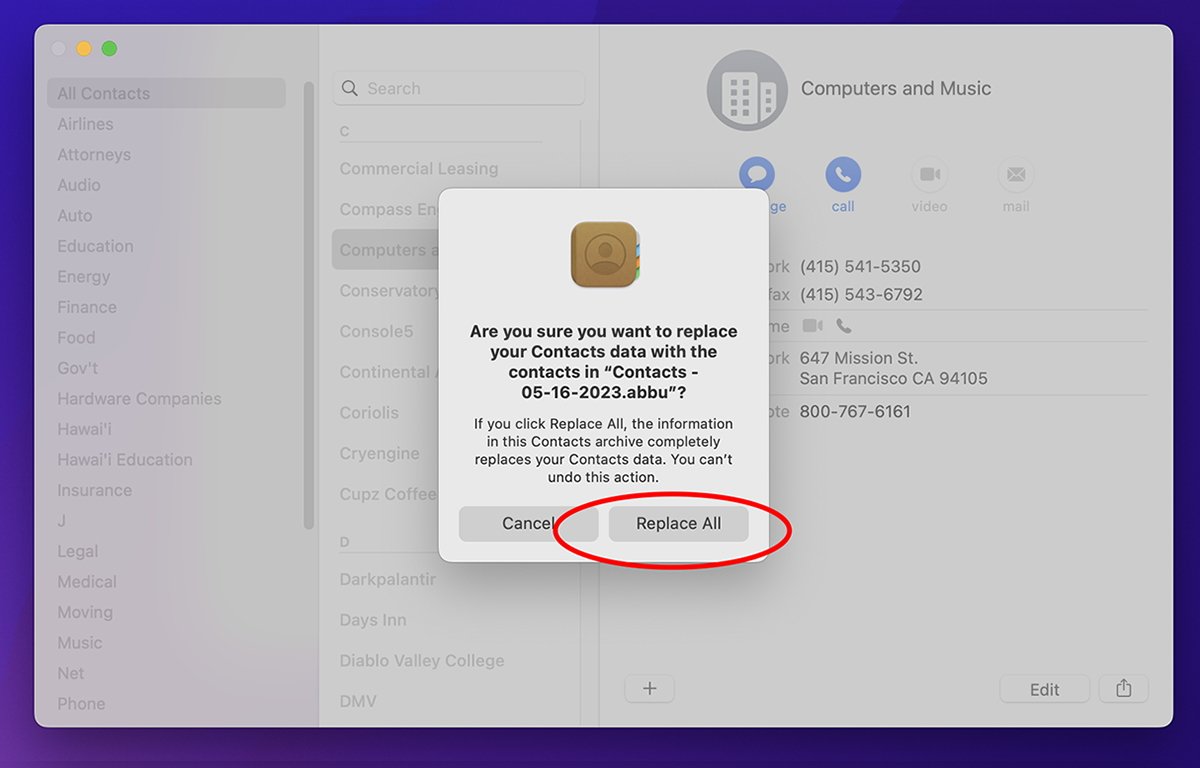Select the Console5 contact
The width and height of the screenshot is (1200, 768).
376,331
